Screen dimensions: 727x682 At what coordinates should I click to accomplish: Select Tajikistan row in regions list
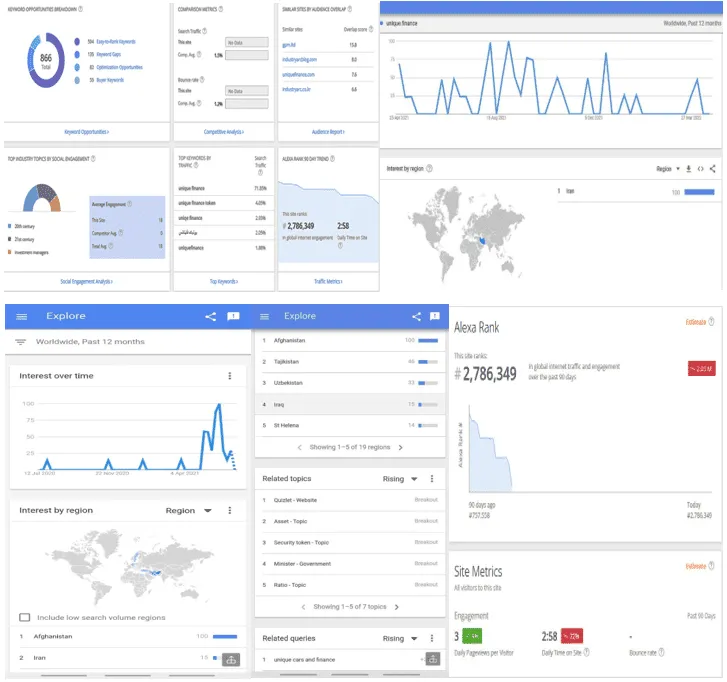pos(350,362)
